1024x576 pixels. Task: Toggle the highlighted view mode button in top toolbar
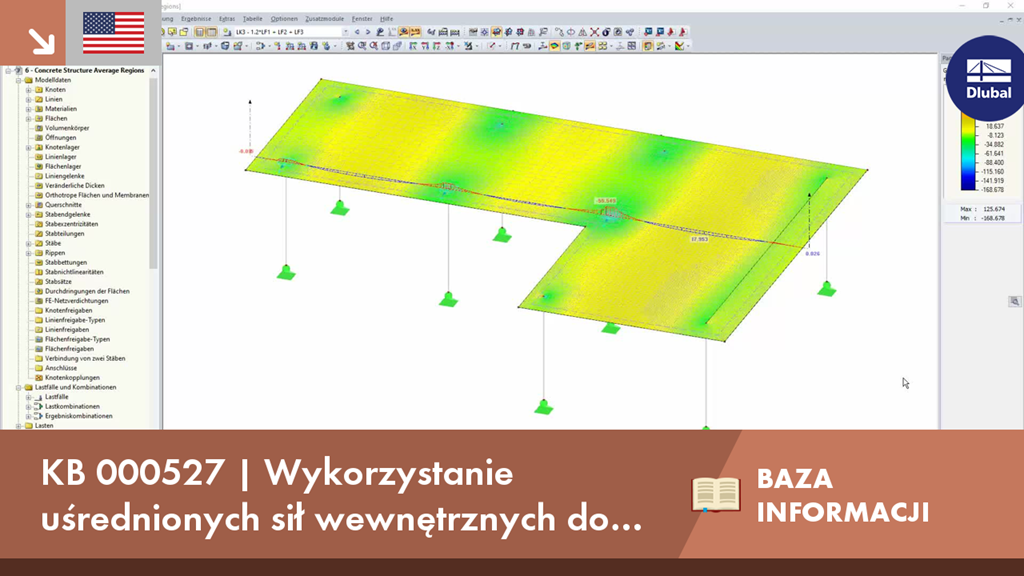[496, 32]
